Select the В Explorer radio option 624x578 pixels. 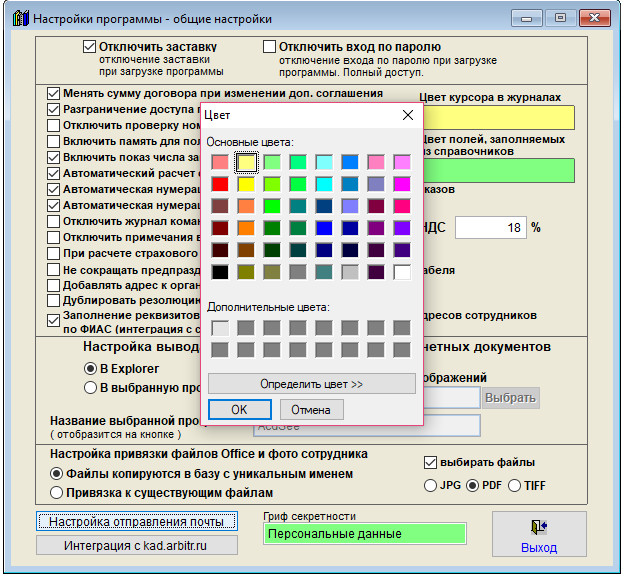click(x=90, y=369)
